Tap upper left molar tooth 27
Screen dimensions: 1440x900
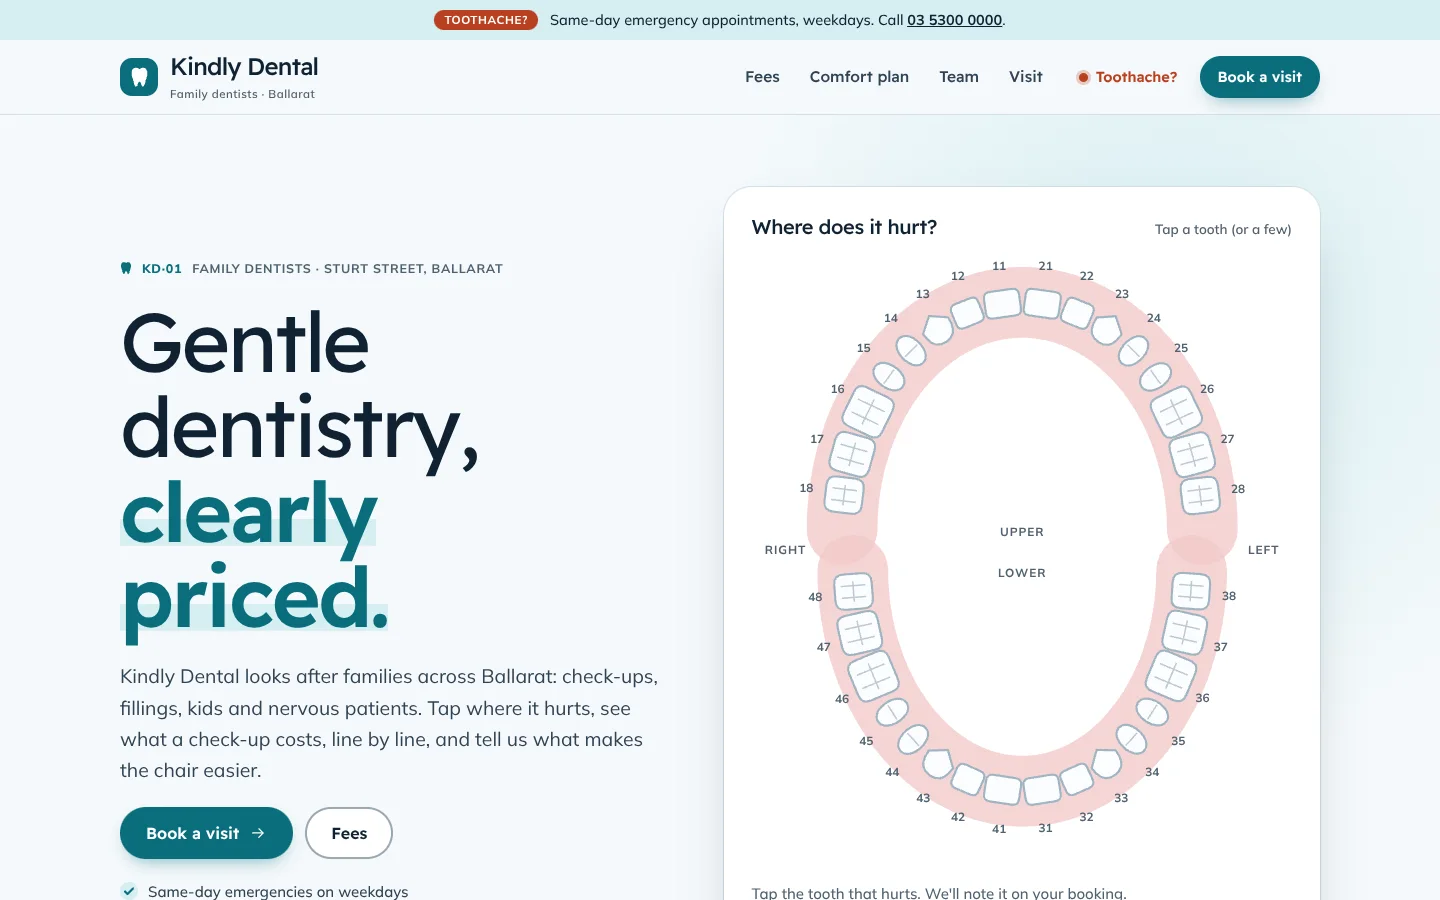click(x=1192, y=455)
